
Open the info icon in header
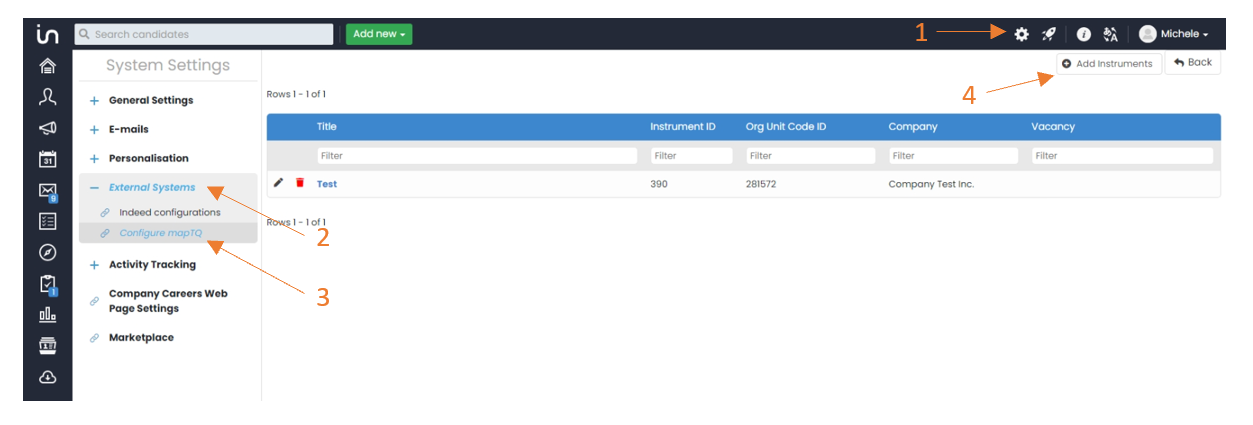[1083, 34]
